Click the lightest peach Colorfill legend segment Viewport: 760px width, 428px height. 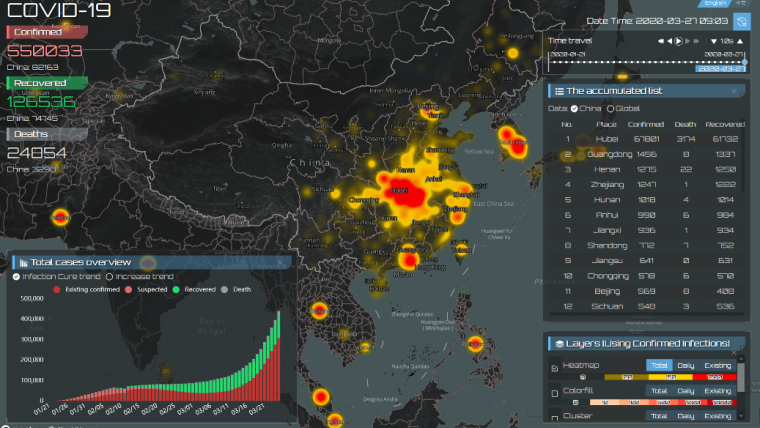coord(604,402)
